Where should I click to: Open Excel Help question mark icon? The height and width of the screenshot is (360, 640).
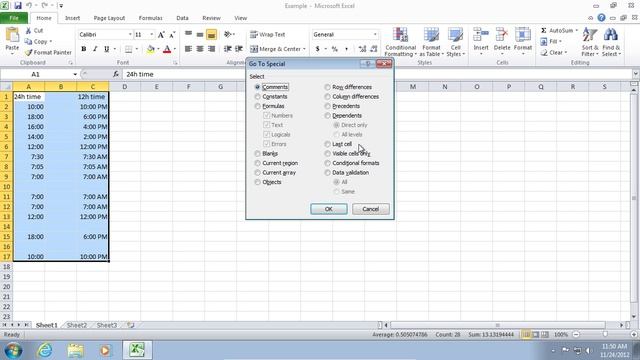coord(601,18)
